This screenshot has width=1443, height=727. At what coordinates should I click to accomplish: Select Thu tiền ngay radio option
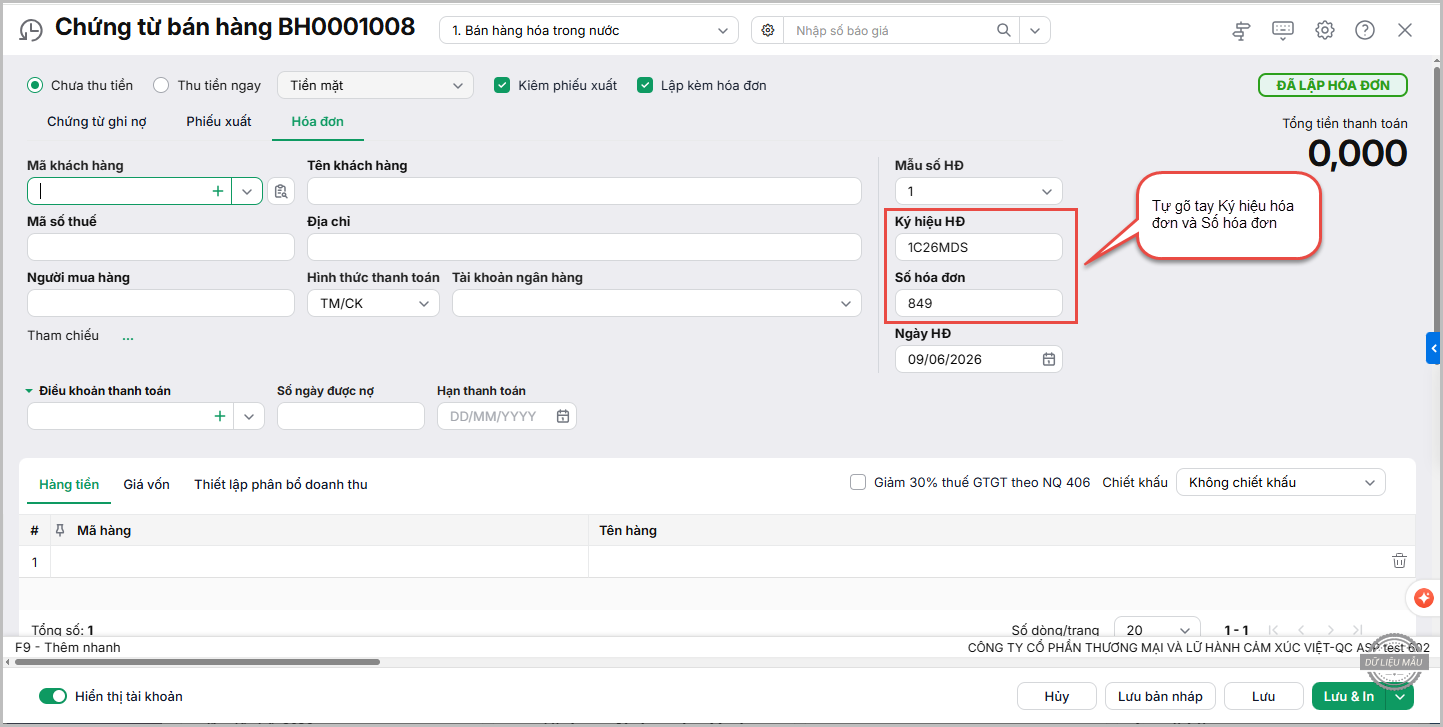pyautogui.click(x=161, y=85)
